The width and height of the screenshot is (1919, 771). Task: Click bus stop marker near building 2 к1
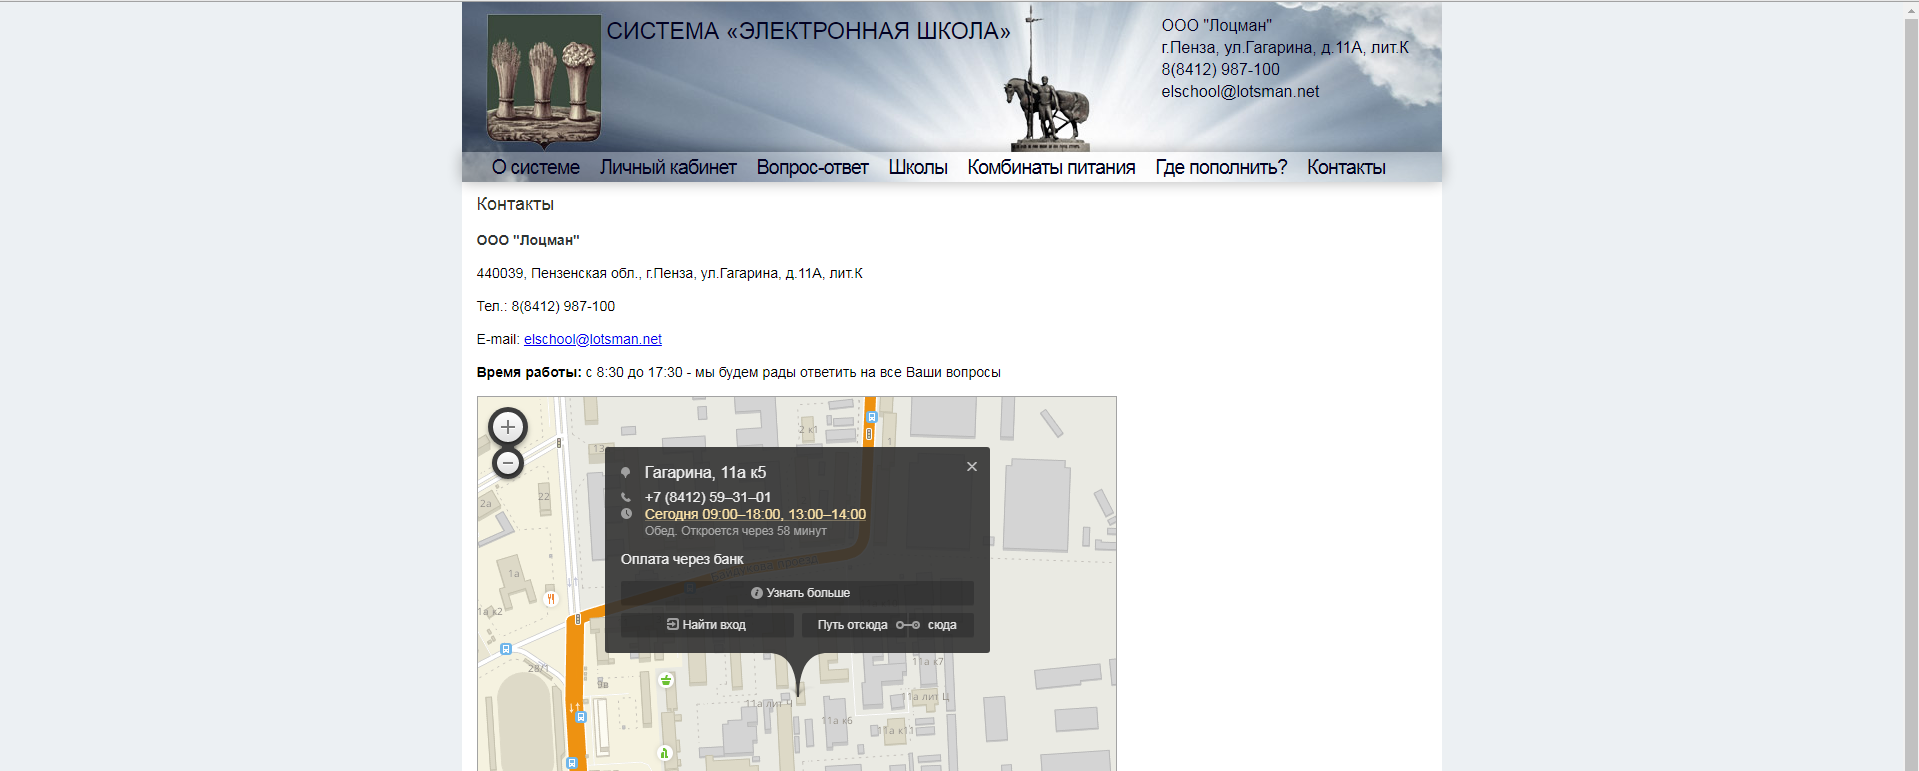pyautogui.click(x=872, y=417)
